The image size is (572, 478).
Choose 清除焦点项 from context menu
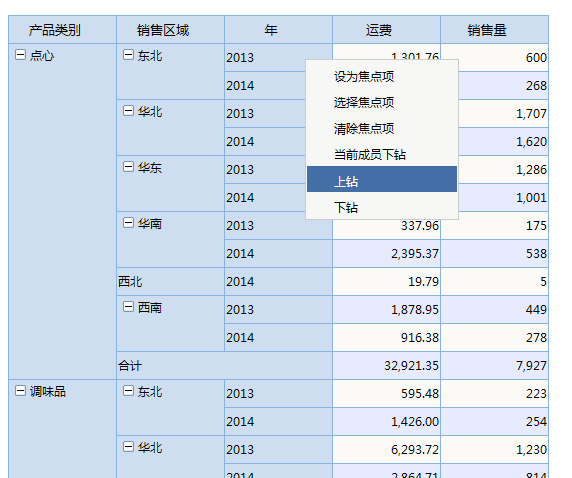click(382, 128)
